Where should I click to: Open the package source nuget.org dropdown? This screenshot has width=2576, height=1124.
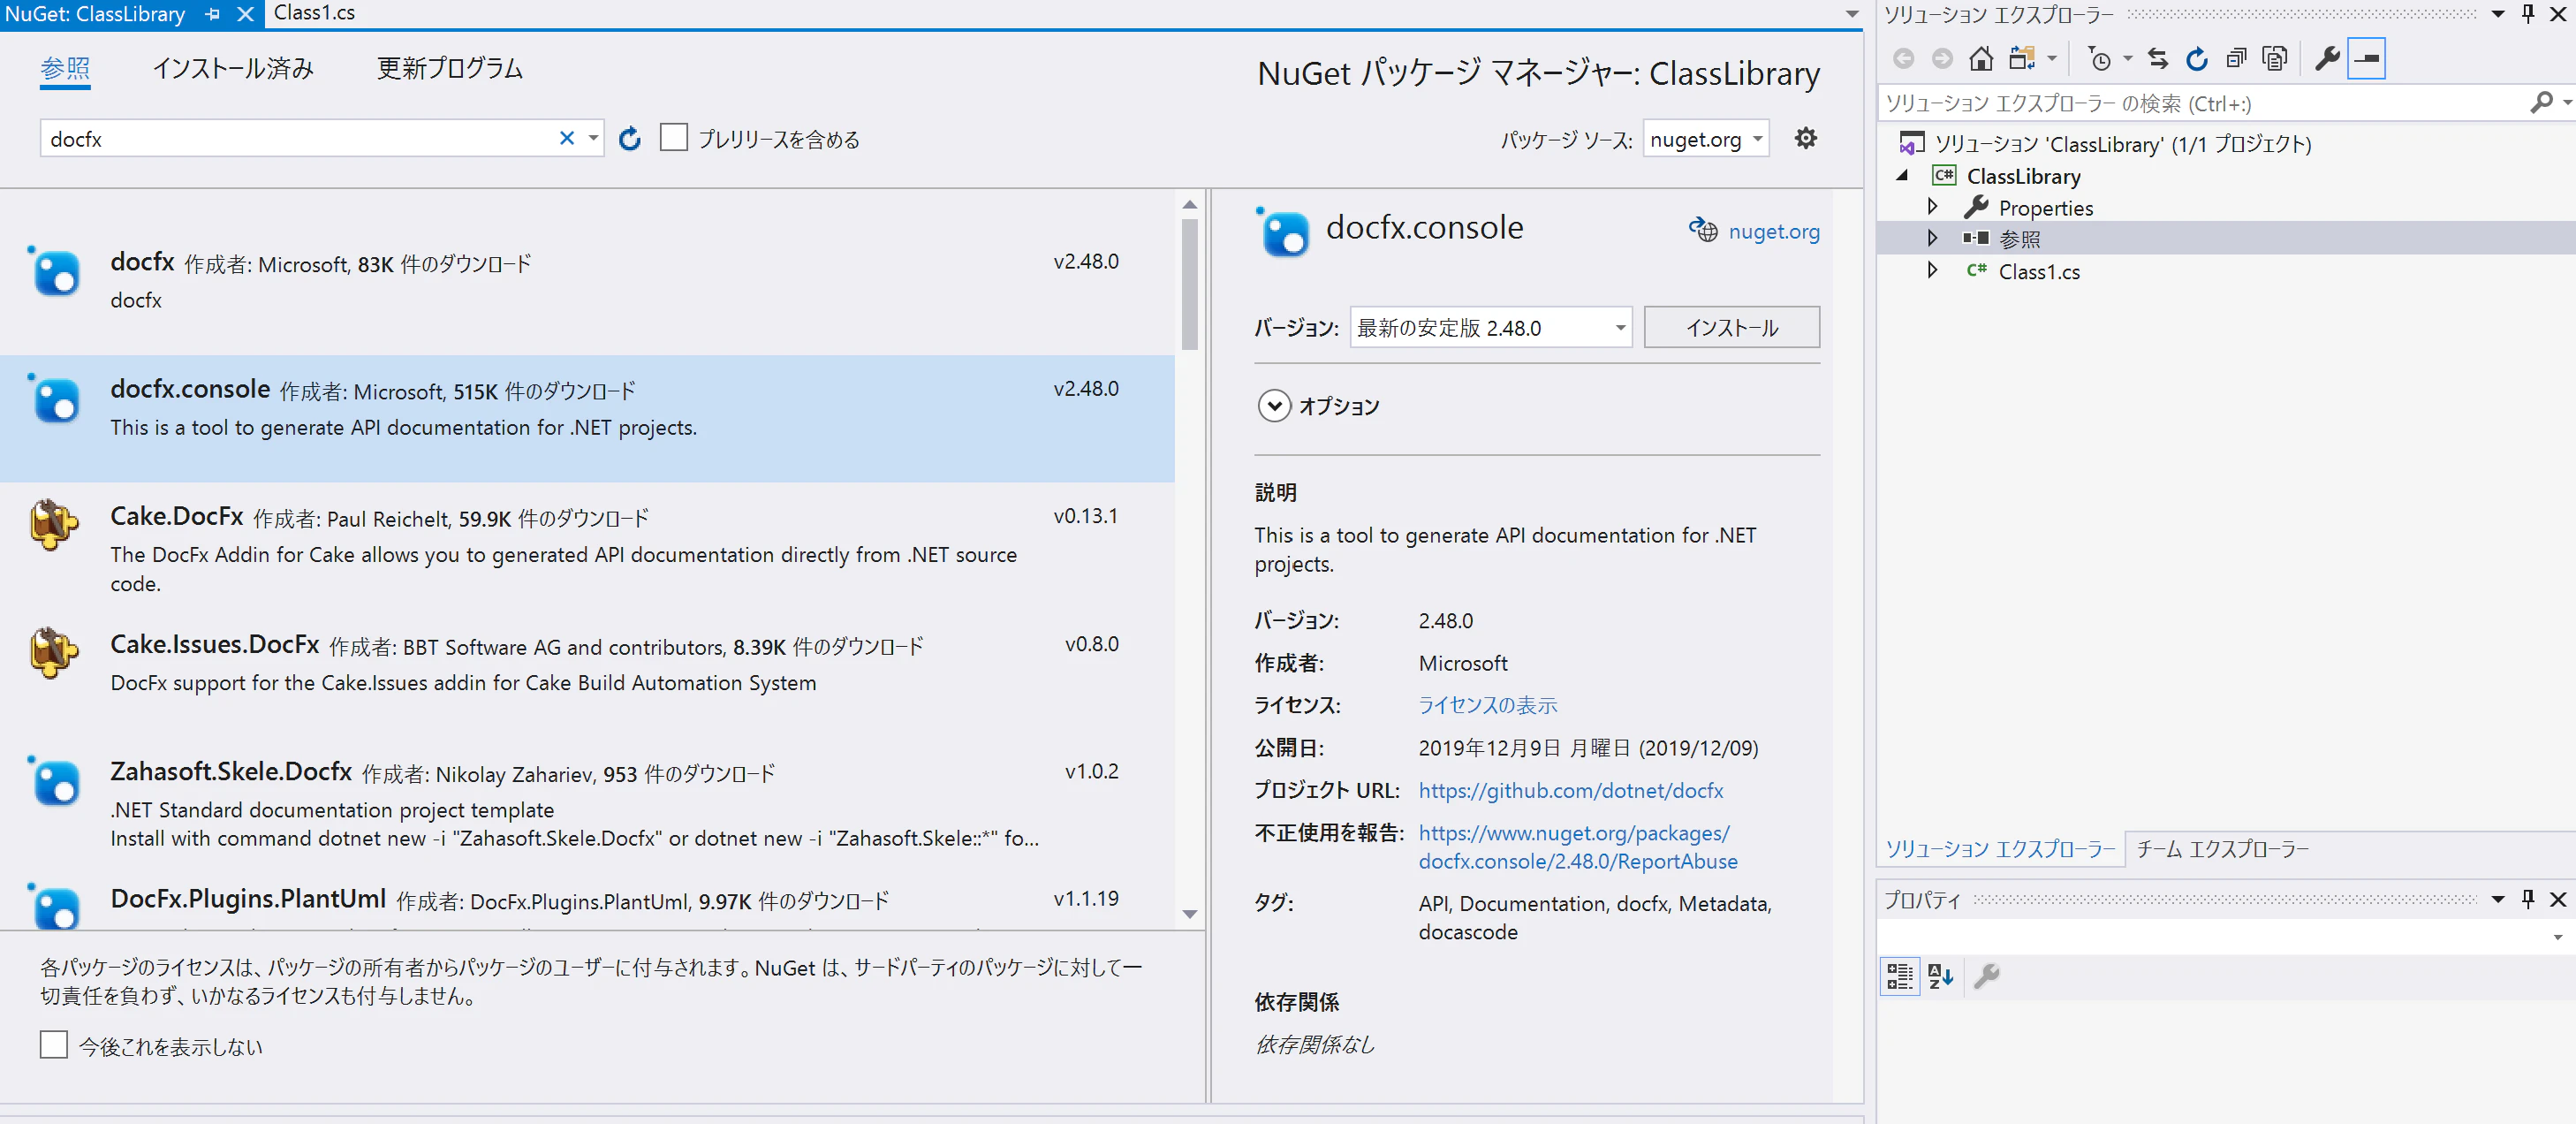click(1706, 138)
